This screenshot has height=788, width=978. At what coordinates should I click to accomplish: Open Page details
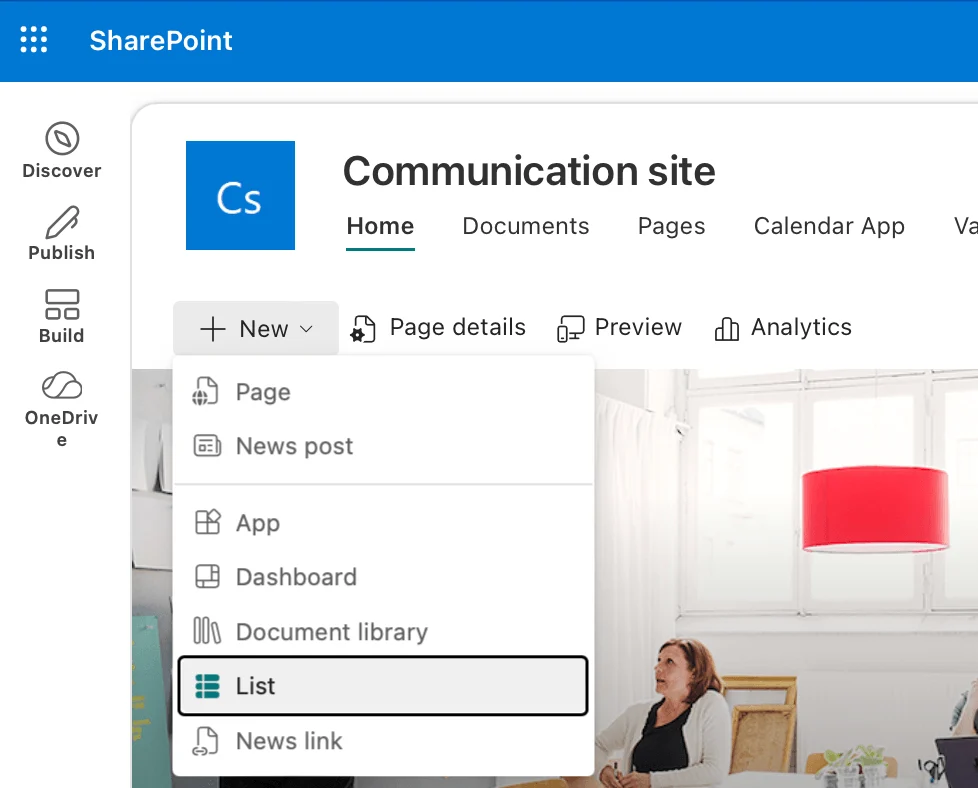(438, 328)
